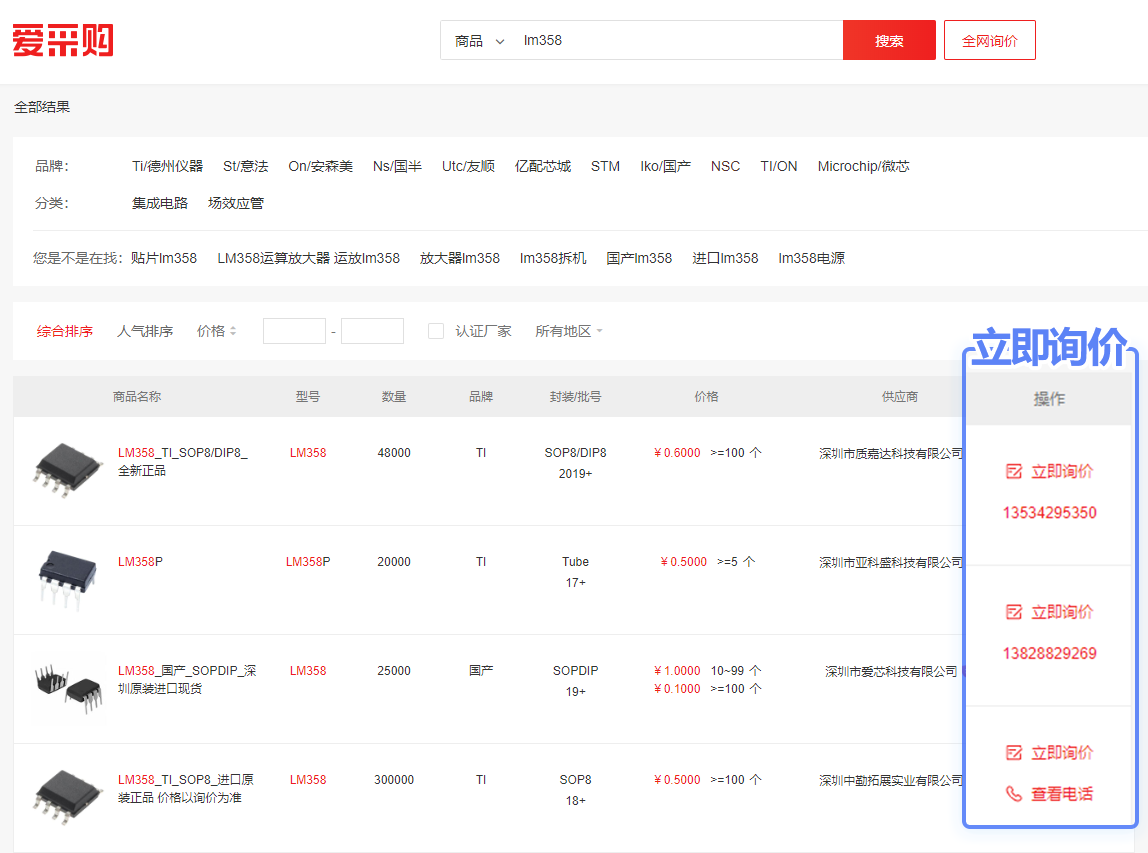Open the 商品 search type dropdown
1148x853 pixels.
[479, 41]
